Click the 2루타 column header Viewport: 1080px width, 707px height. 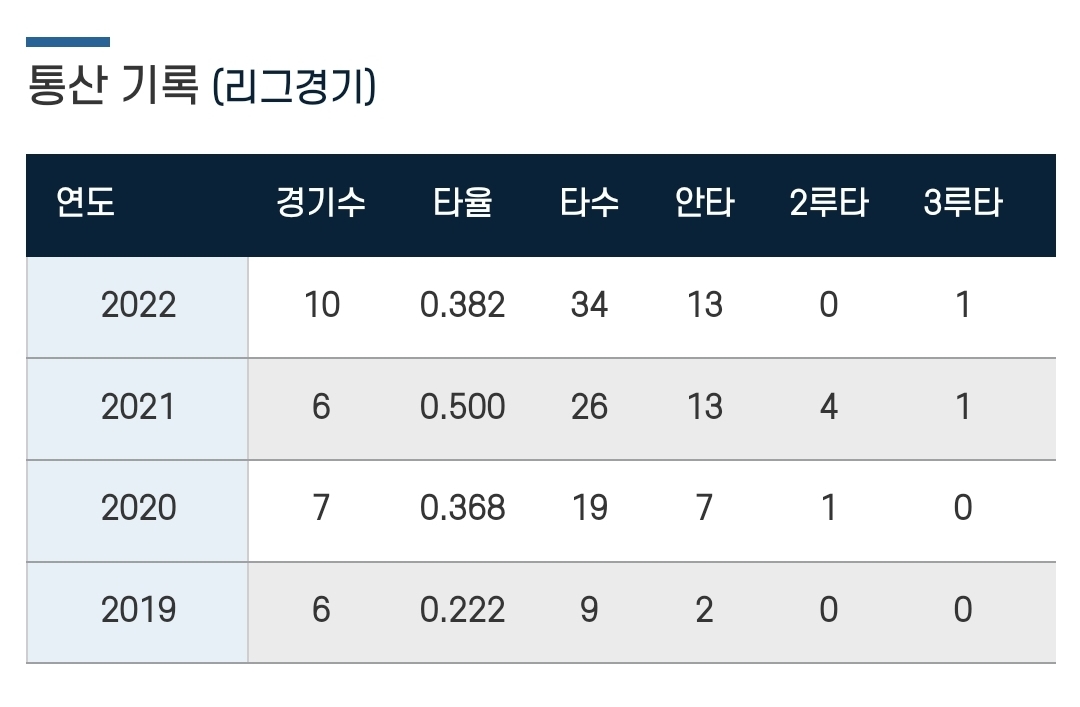[828, 203]
